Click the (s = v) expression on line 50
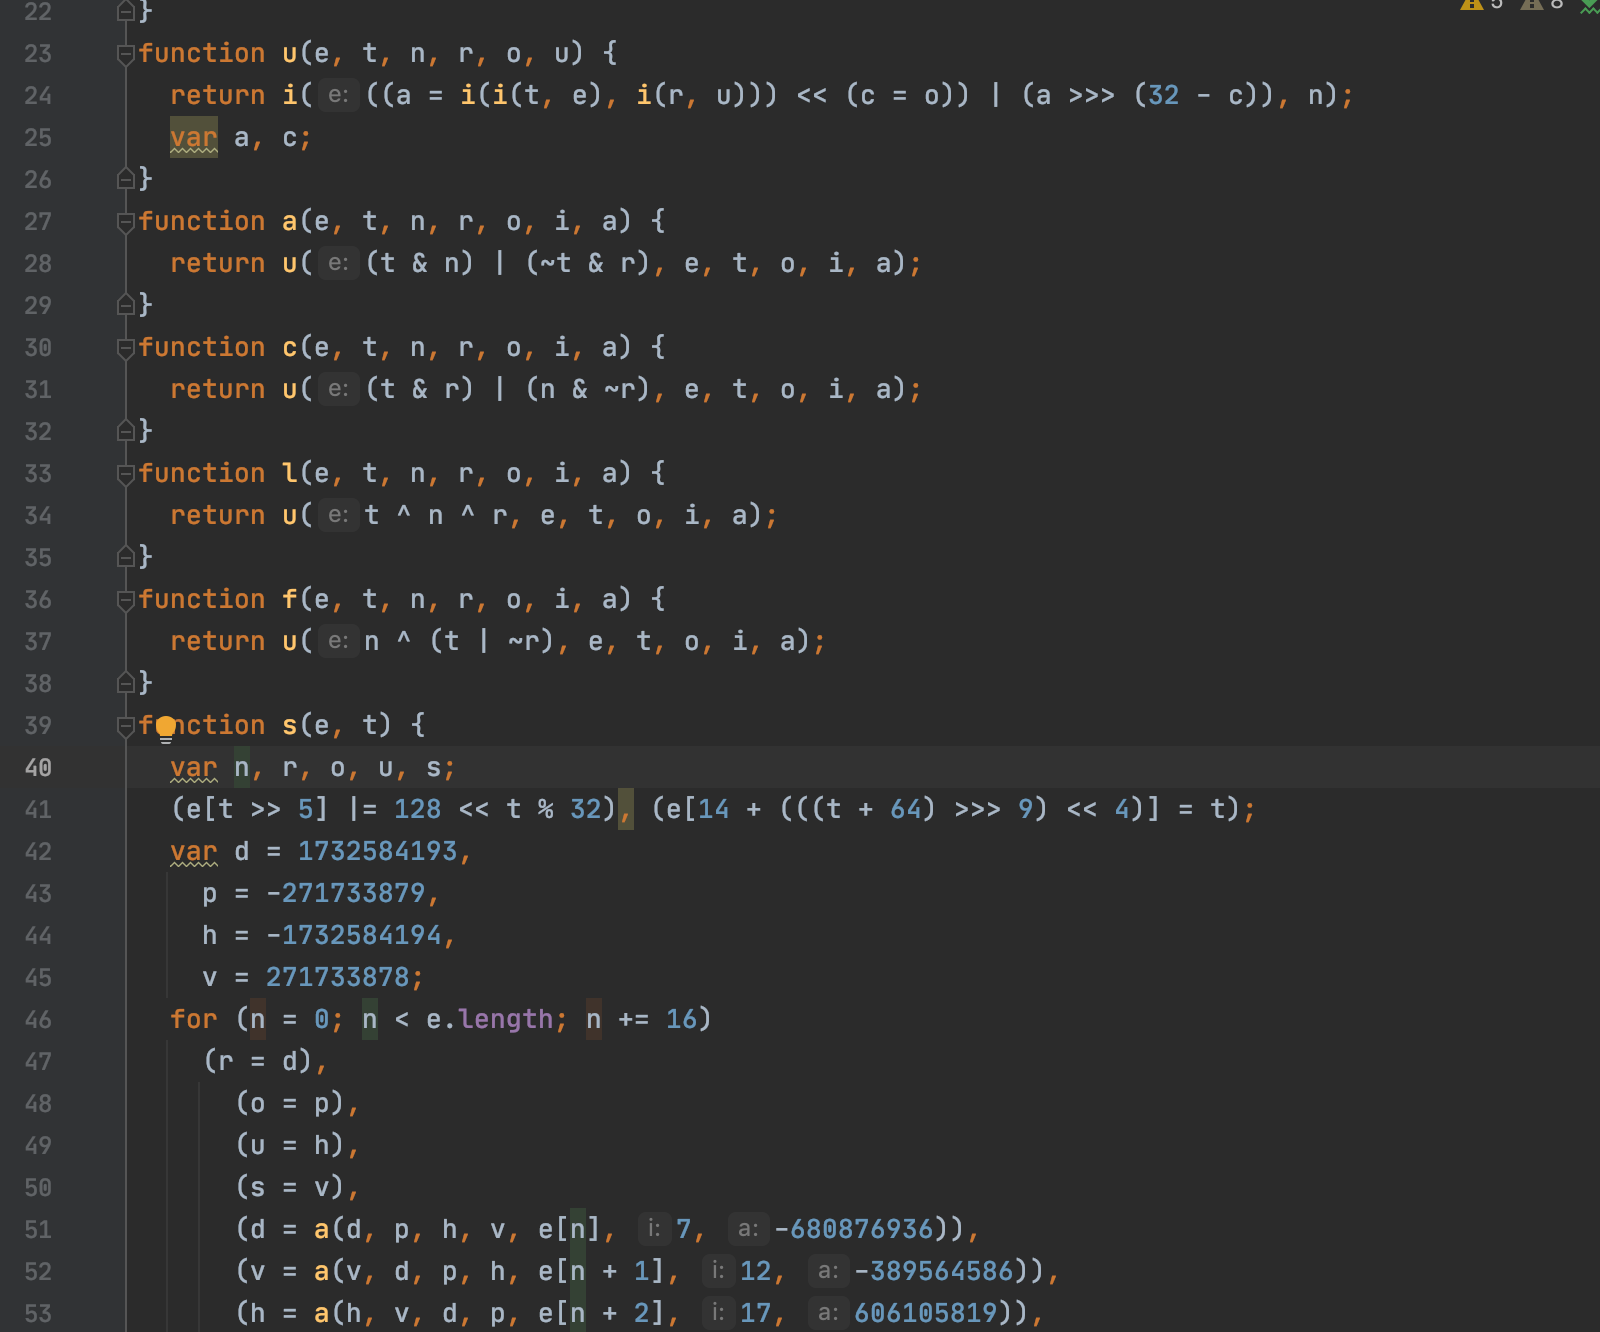The height and width of the screenshot is (1332, 1600). pos(290,1187)
